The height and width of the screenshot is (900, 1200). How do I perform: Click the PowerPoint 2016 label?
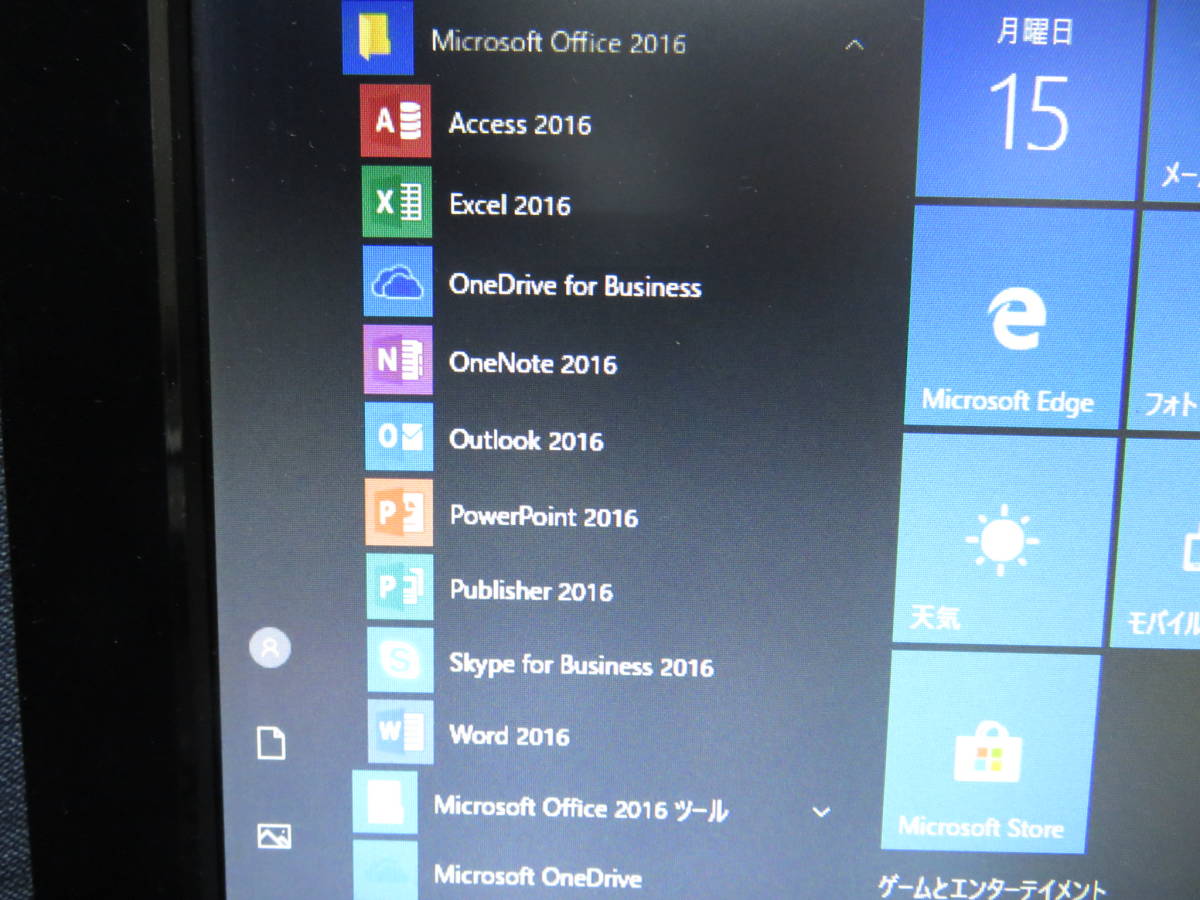(543, 516)
